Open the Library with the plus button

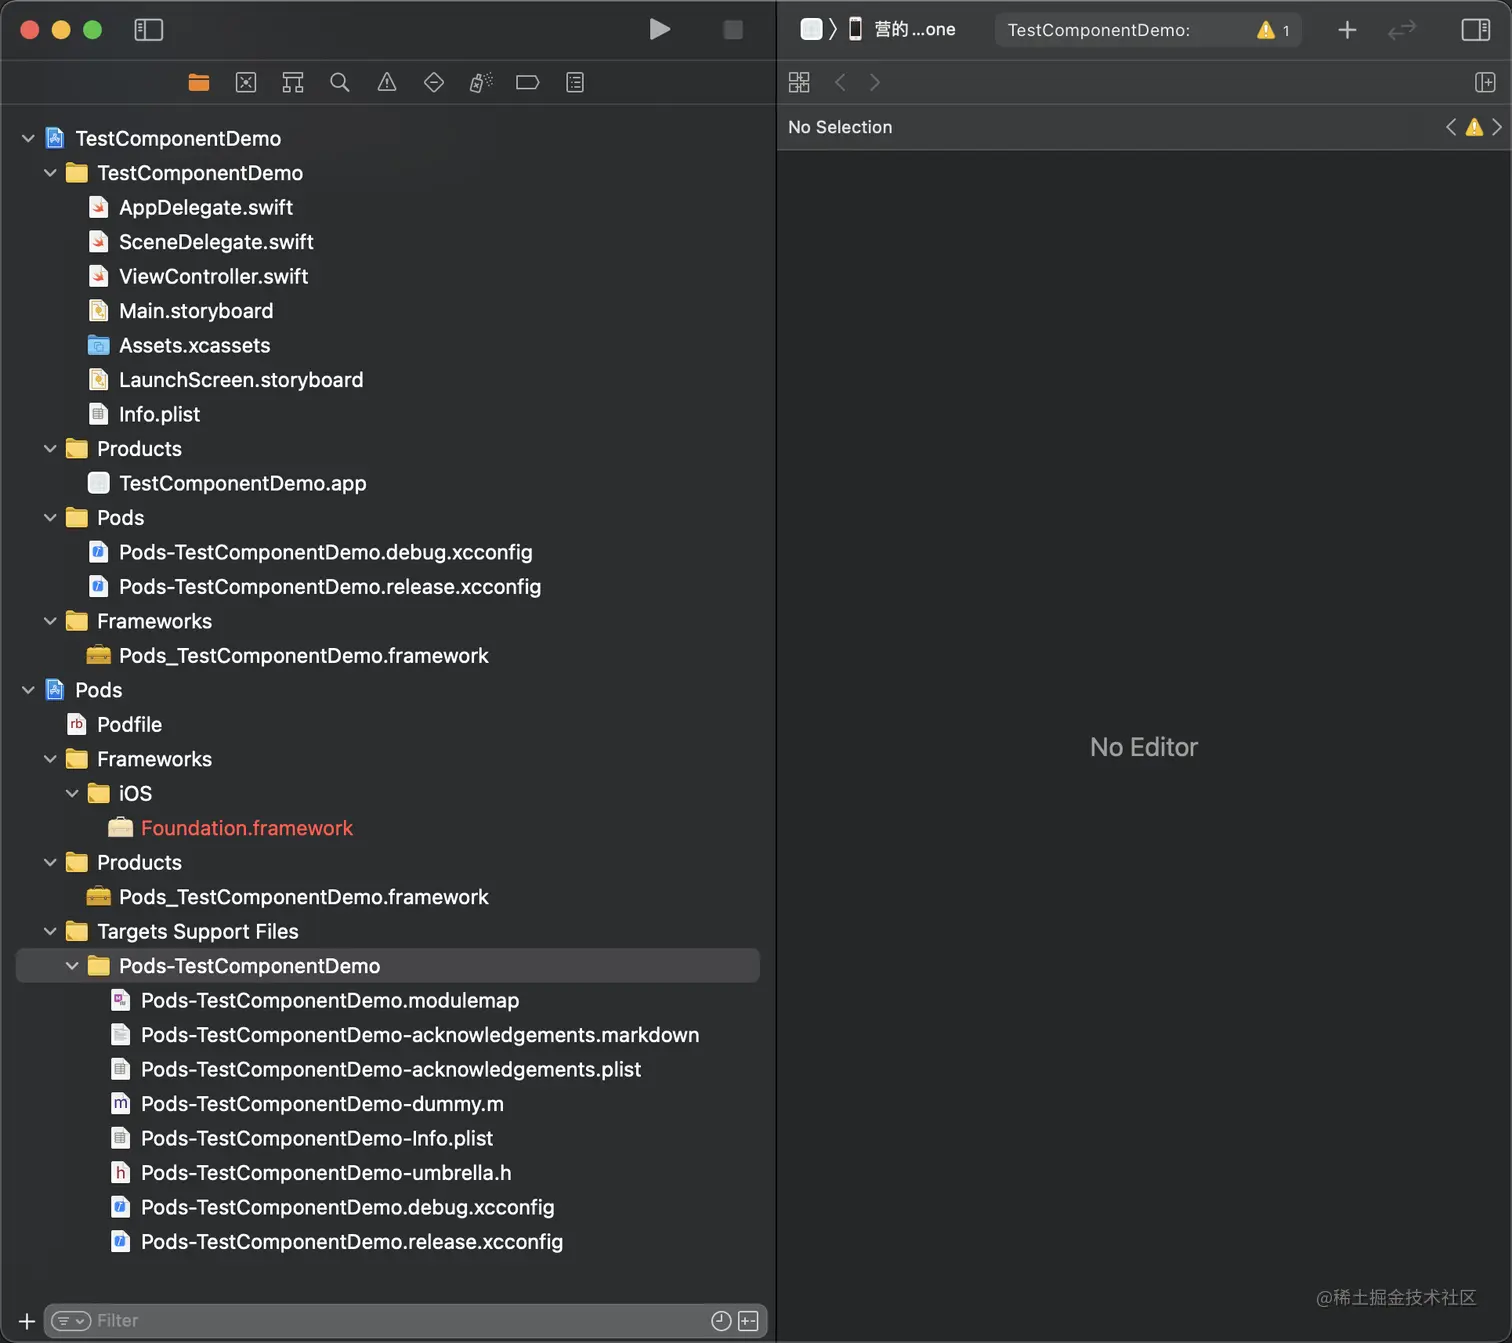pyautogui.click(x=1347, y=30)
